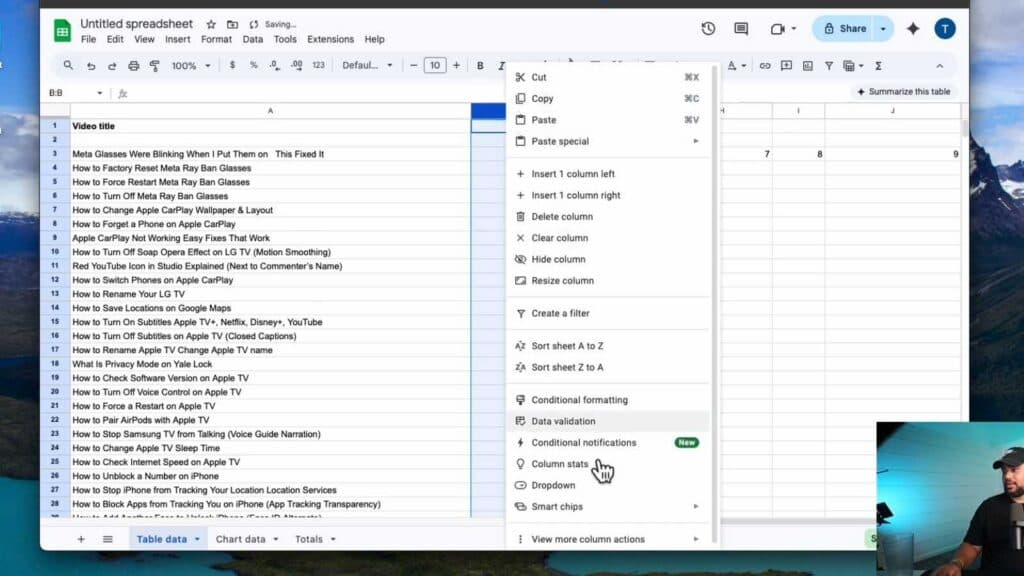
Task: Insert chart from toolbar
Action: pos(808,66)
